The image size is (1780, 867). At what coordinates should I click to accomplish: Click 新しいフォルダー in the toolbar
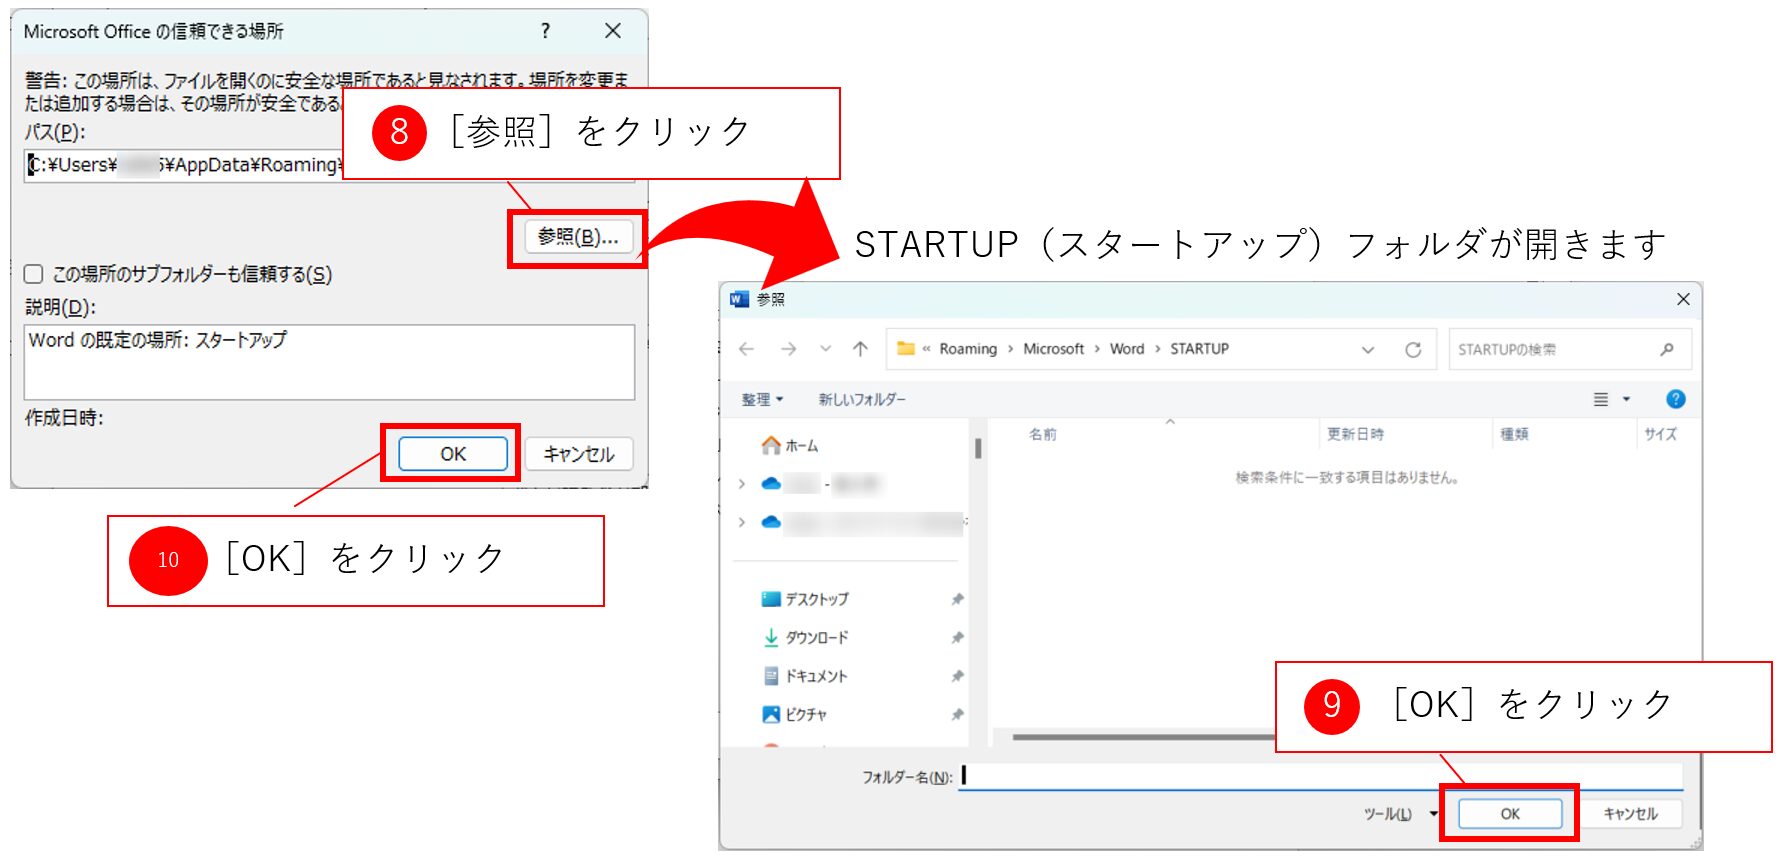pyautogui.click(x=862, y=399)
